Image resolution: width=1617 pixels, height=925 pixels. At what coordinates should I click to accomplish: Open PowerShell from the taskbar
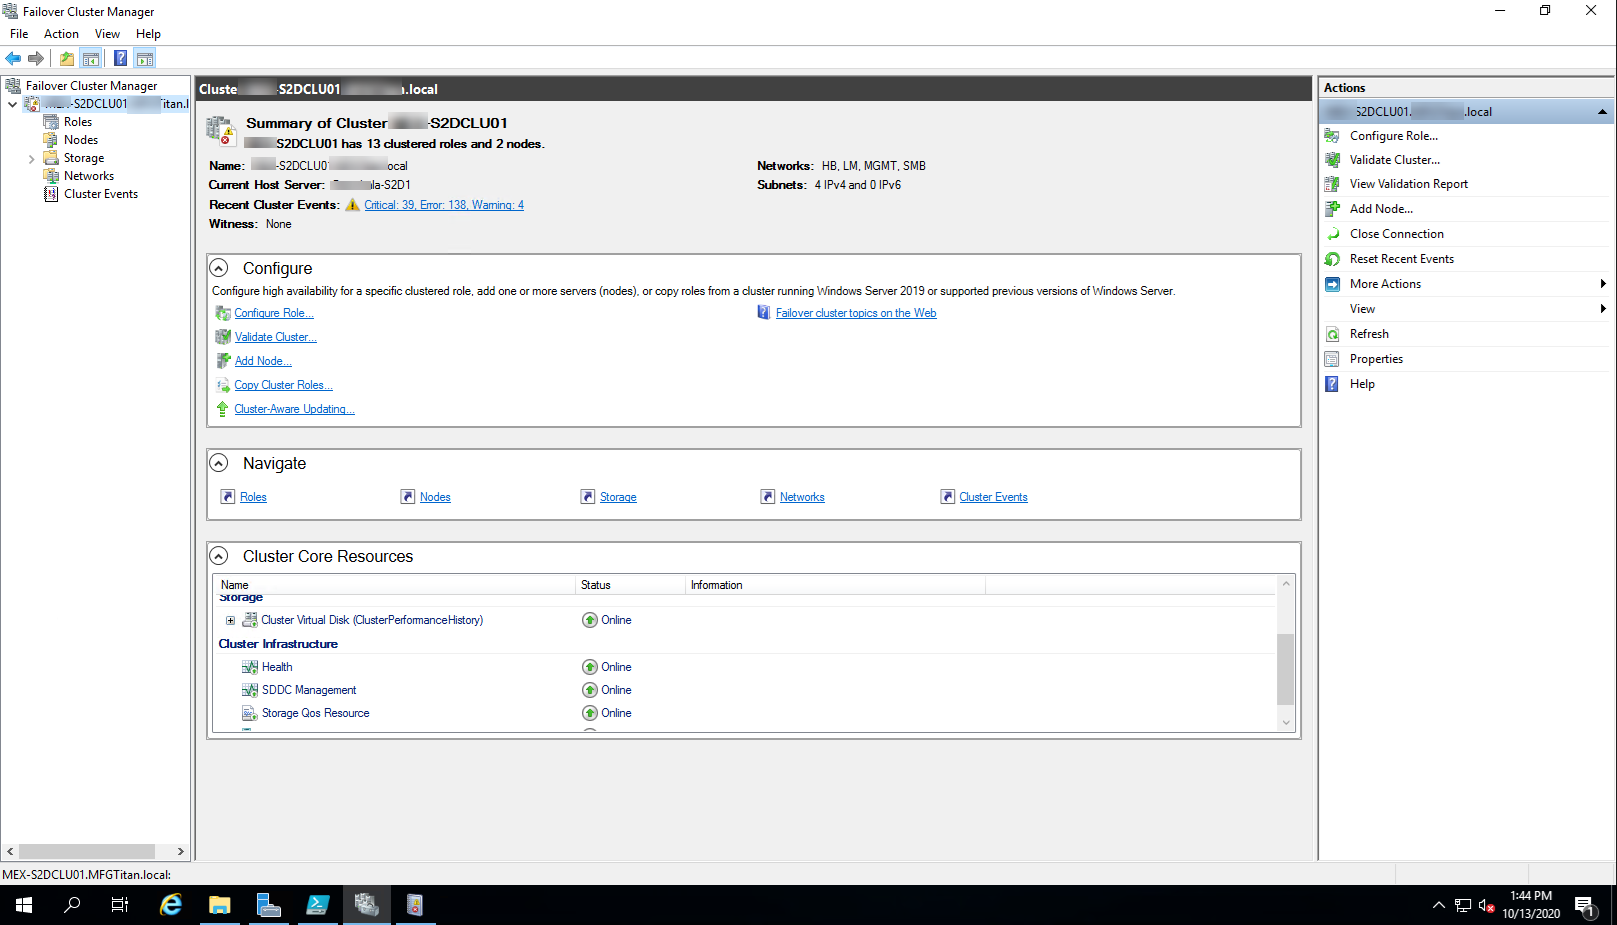317,905
